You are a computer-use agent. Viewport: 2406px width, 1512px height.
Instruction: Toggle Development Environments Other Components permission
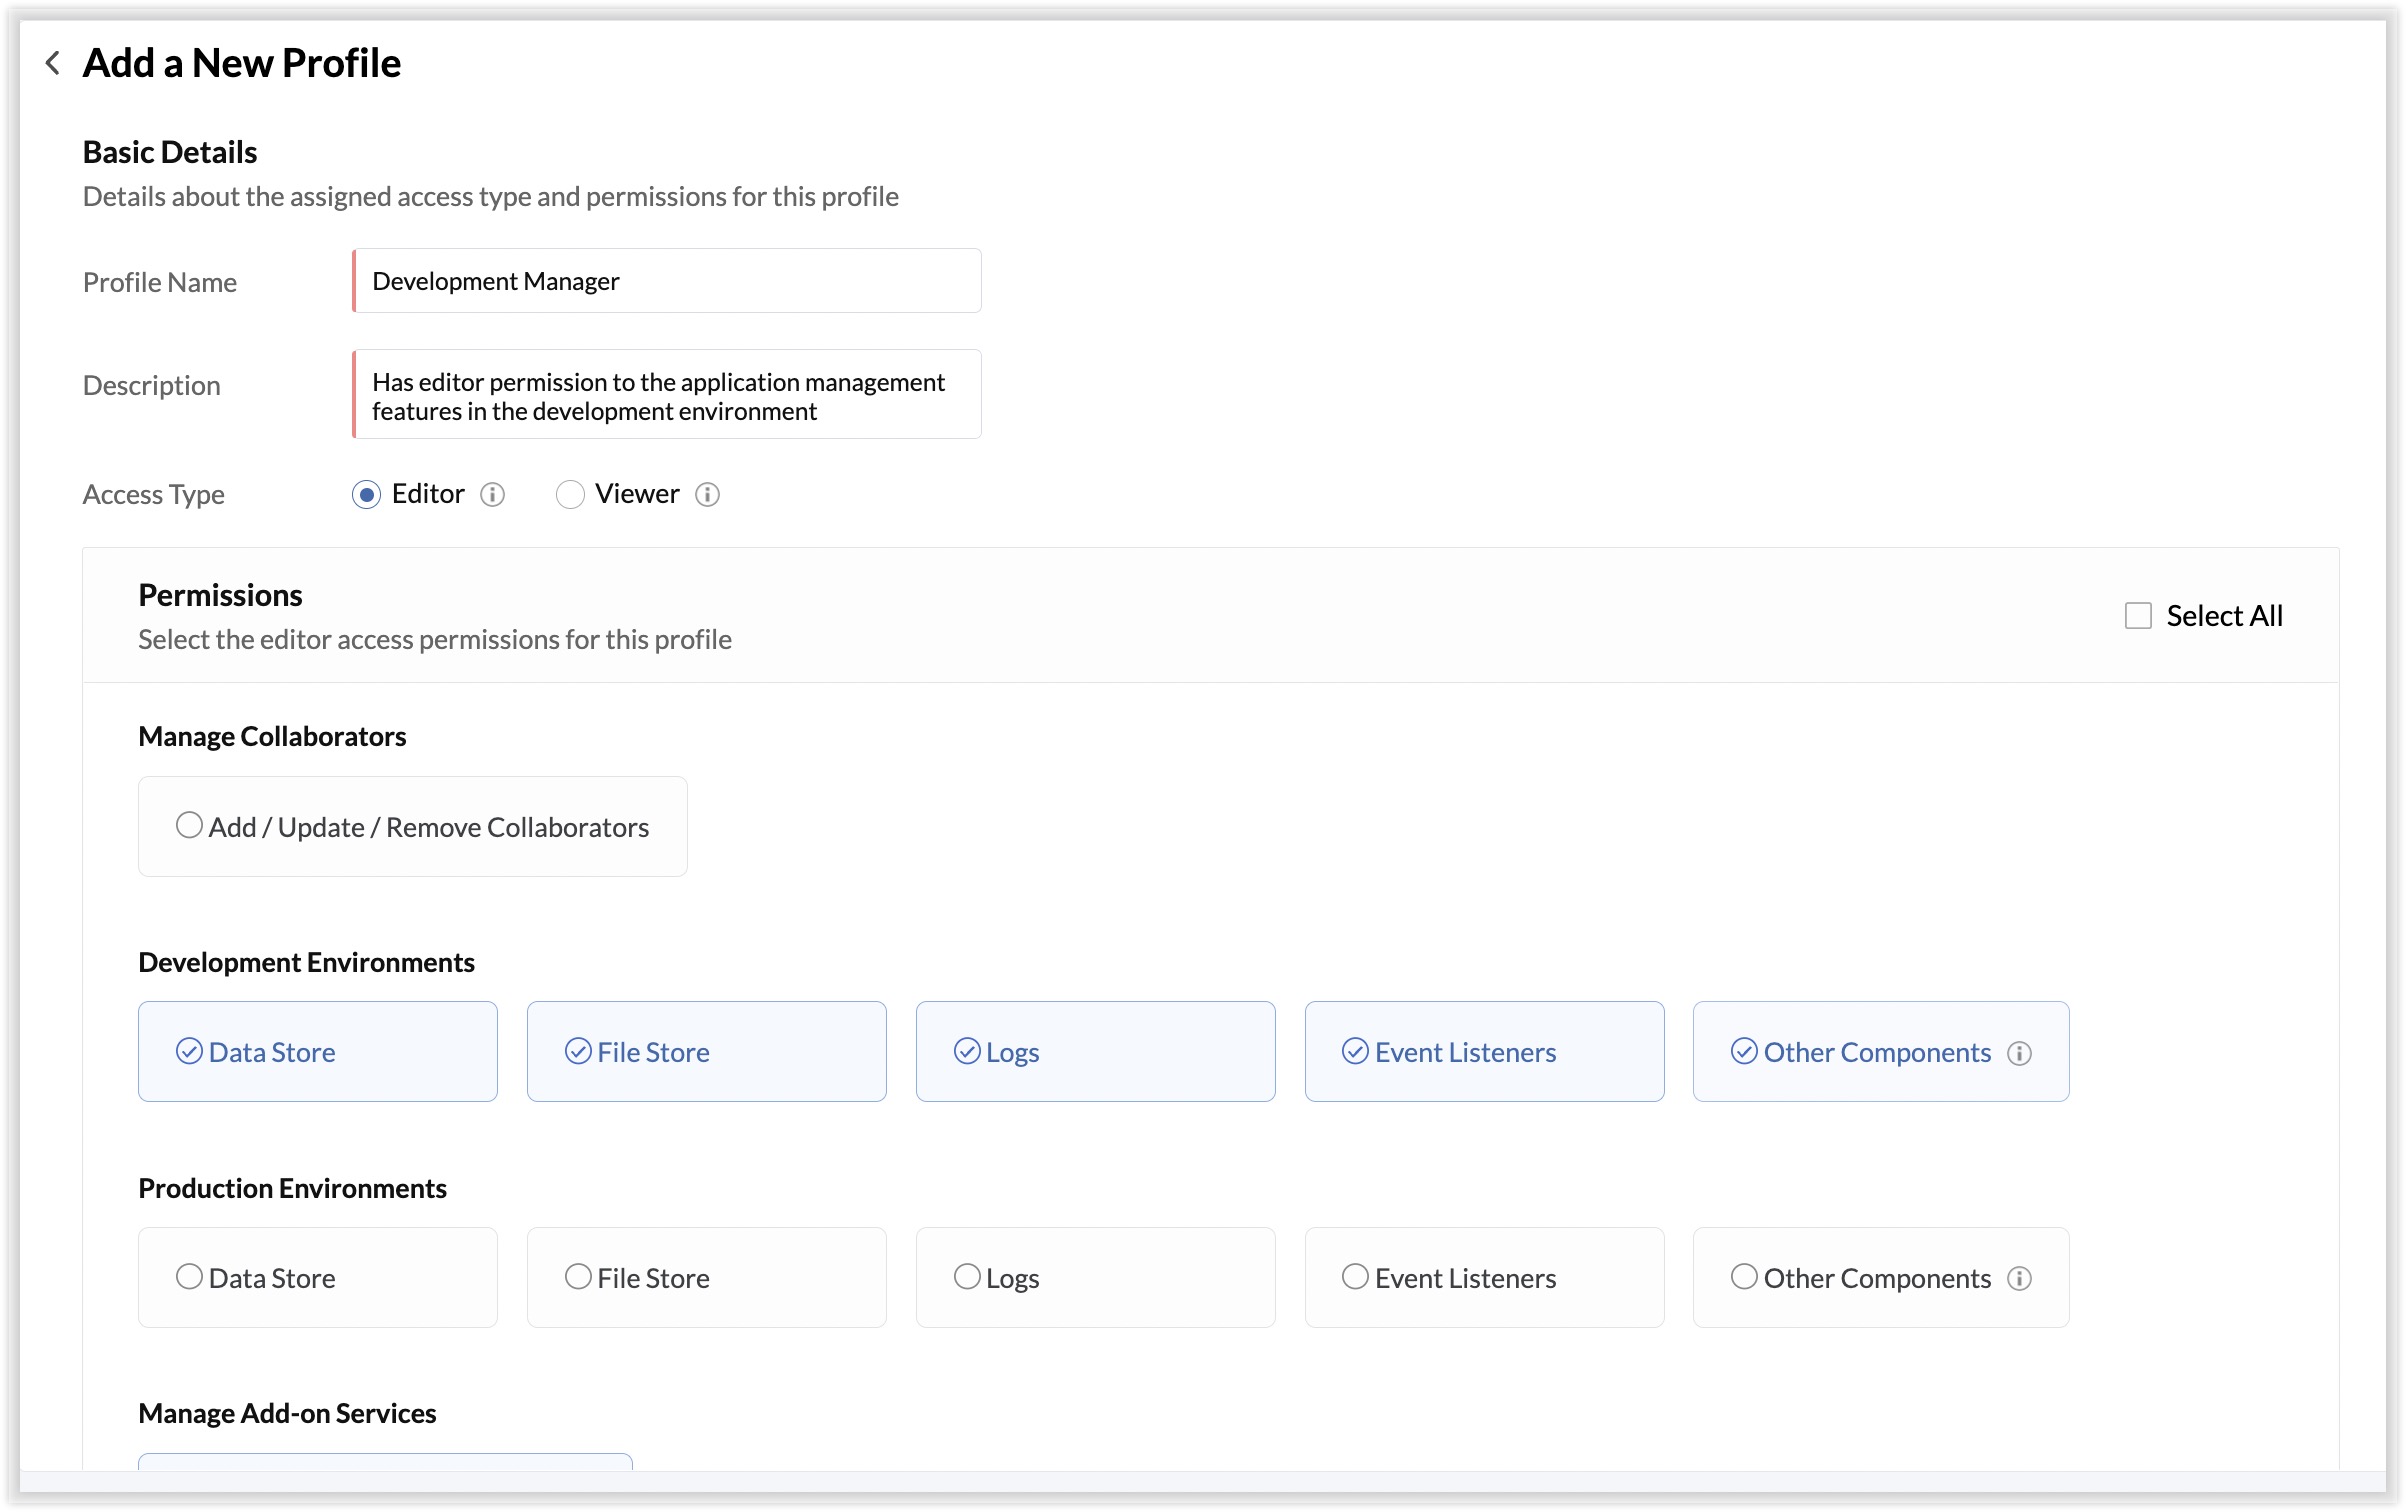coord(1744,1051)
